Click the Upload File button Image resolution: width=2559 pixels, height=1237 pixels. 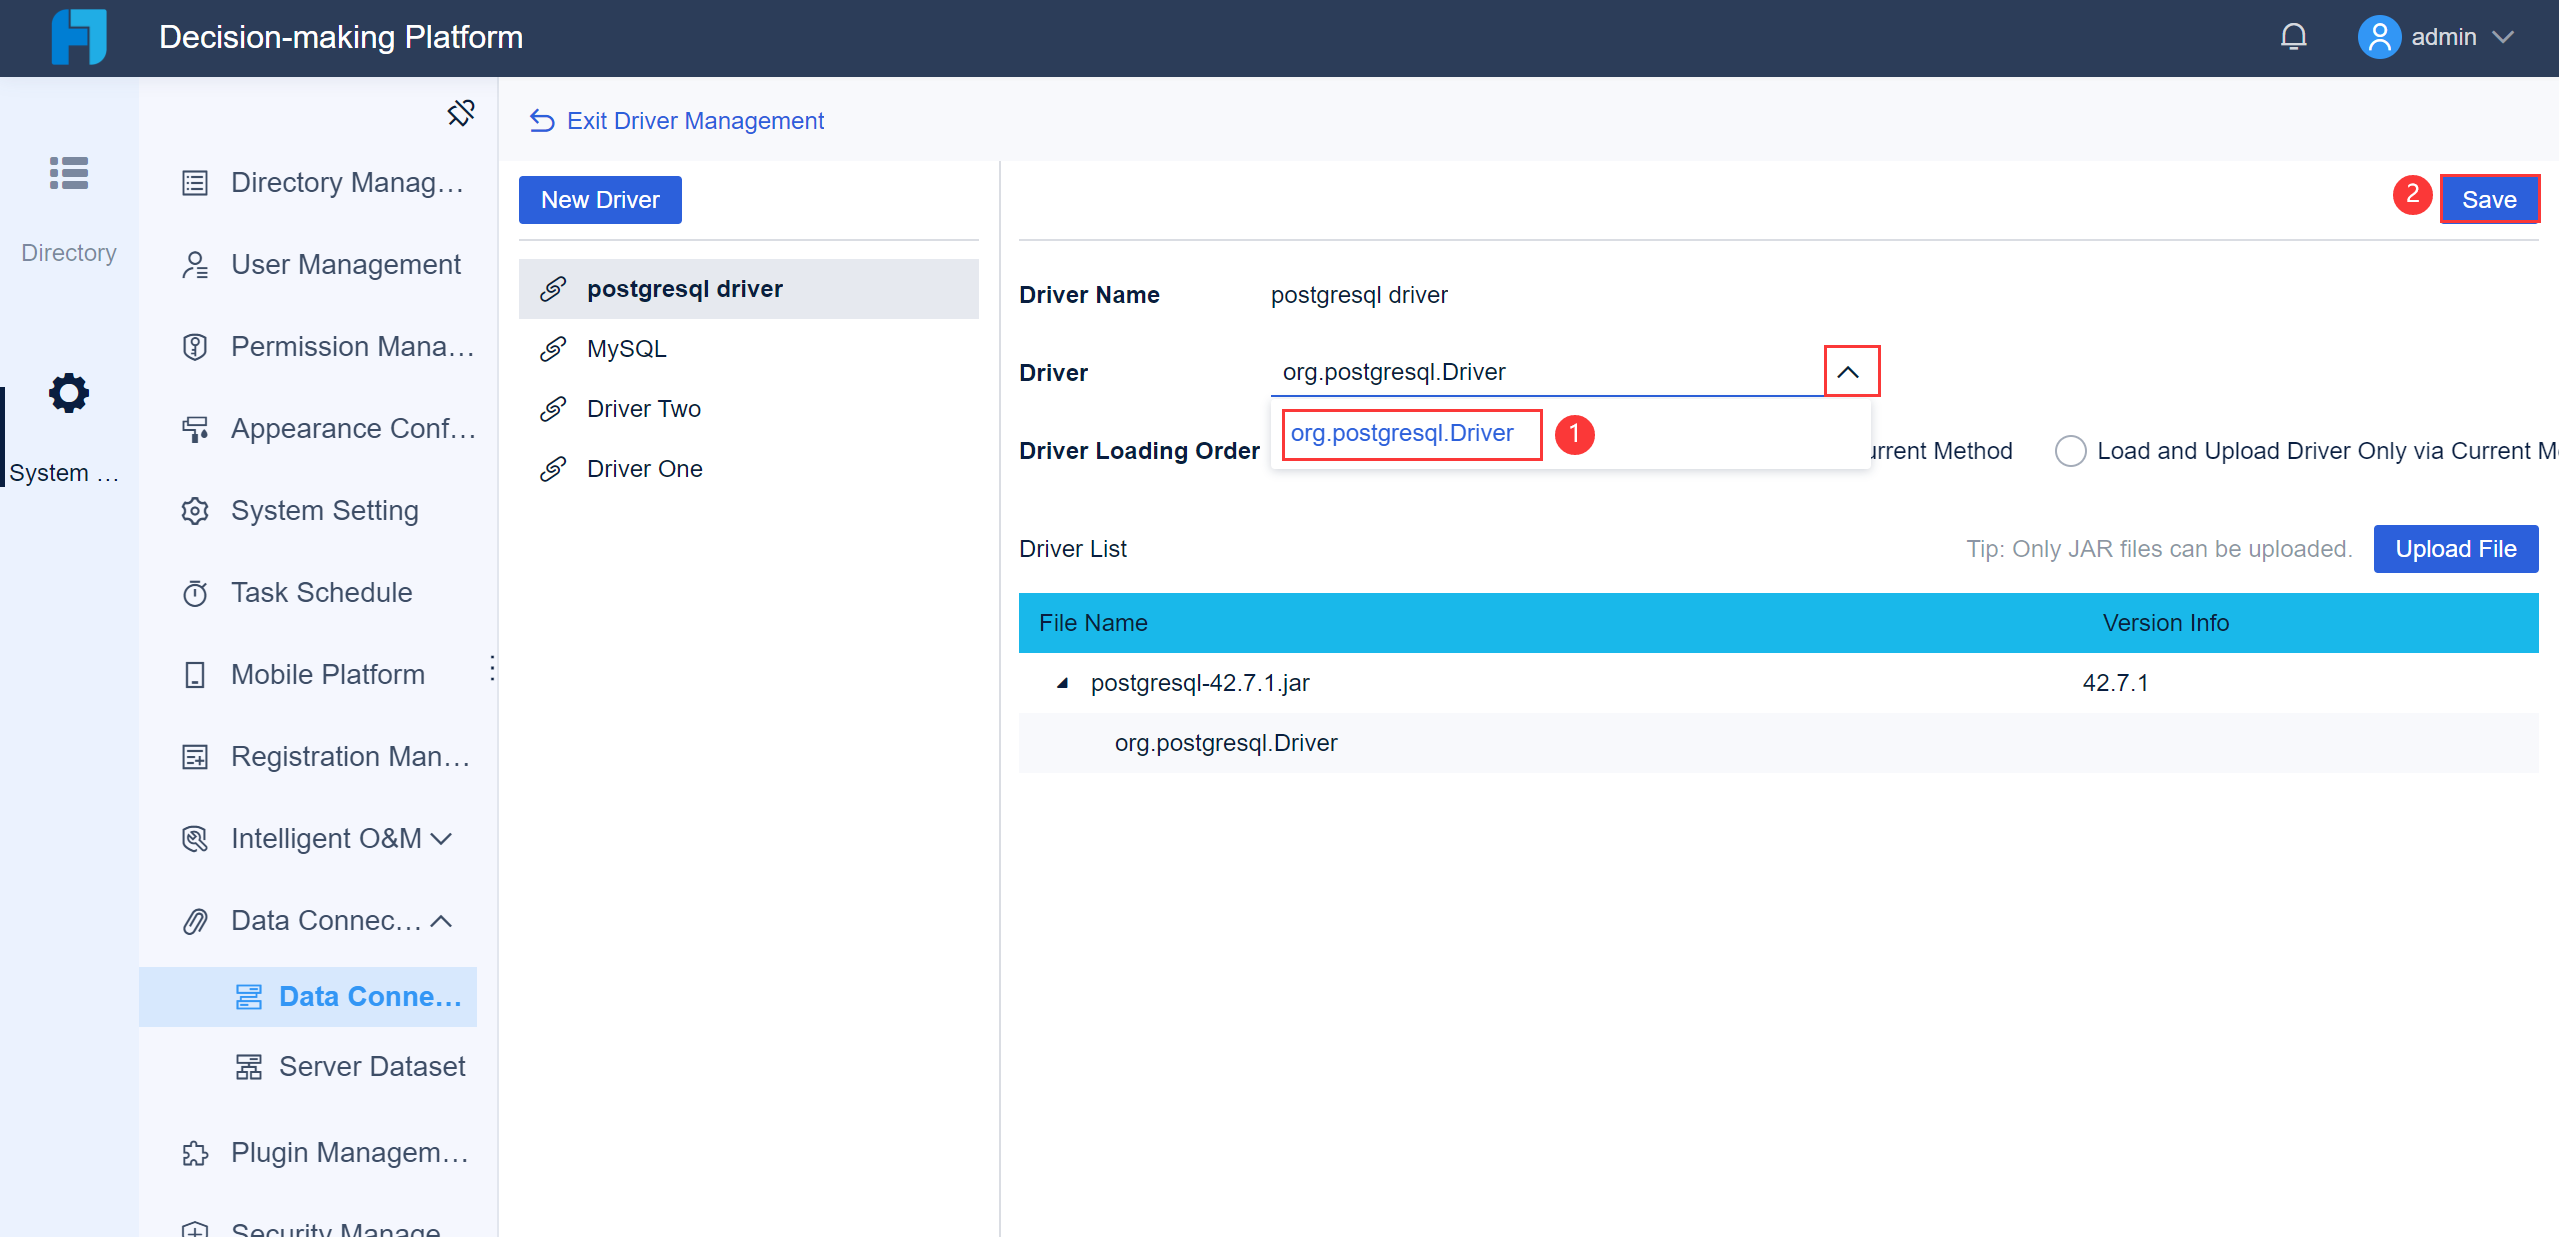2455,548
